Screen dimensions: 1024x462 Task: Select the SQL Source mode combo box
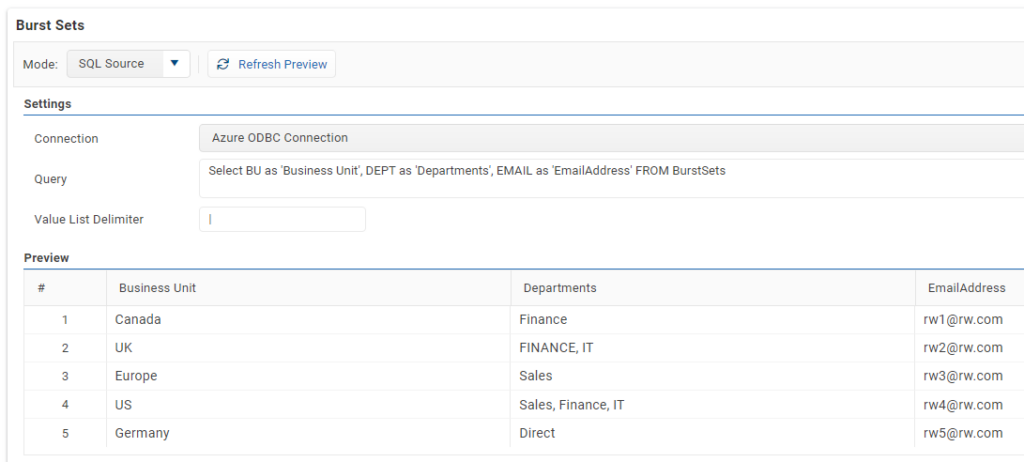(112, 64)
